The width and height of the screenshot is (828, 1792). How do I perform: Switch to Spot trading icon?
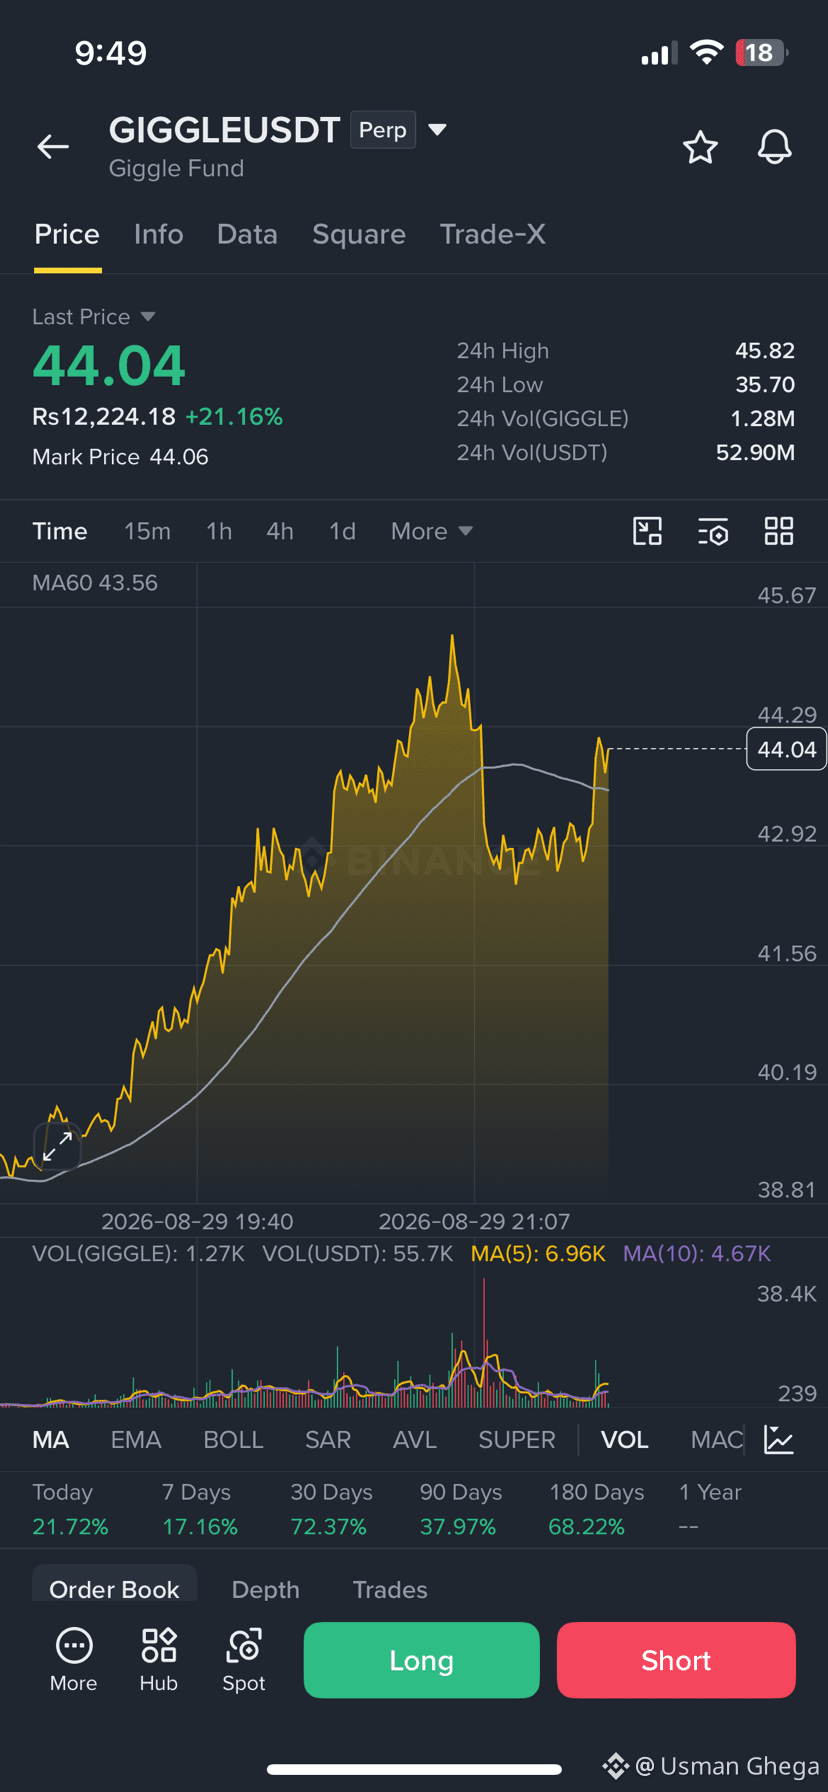(244, 1660)
